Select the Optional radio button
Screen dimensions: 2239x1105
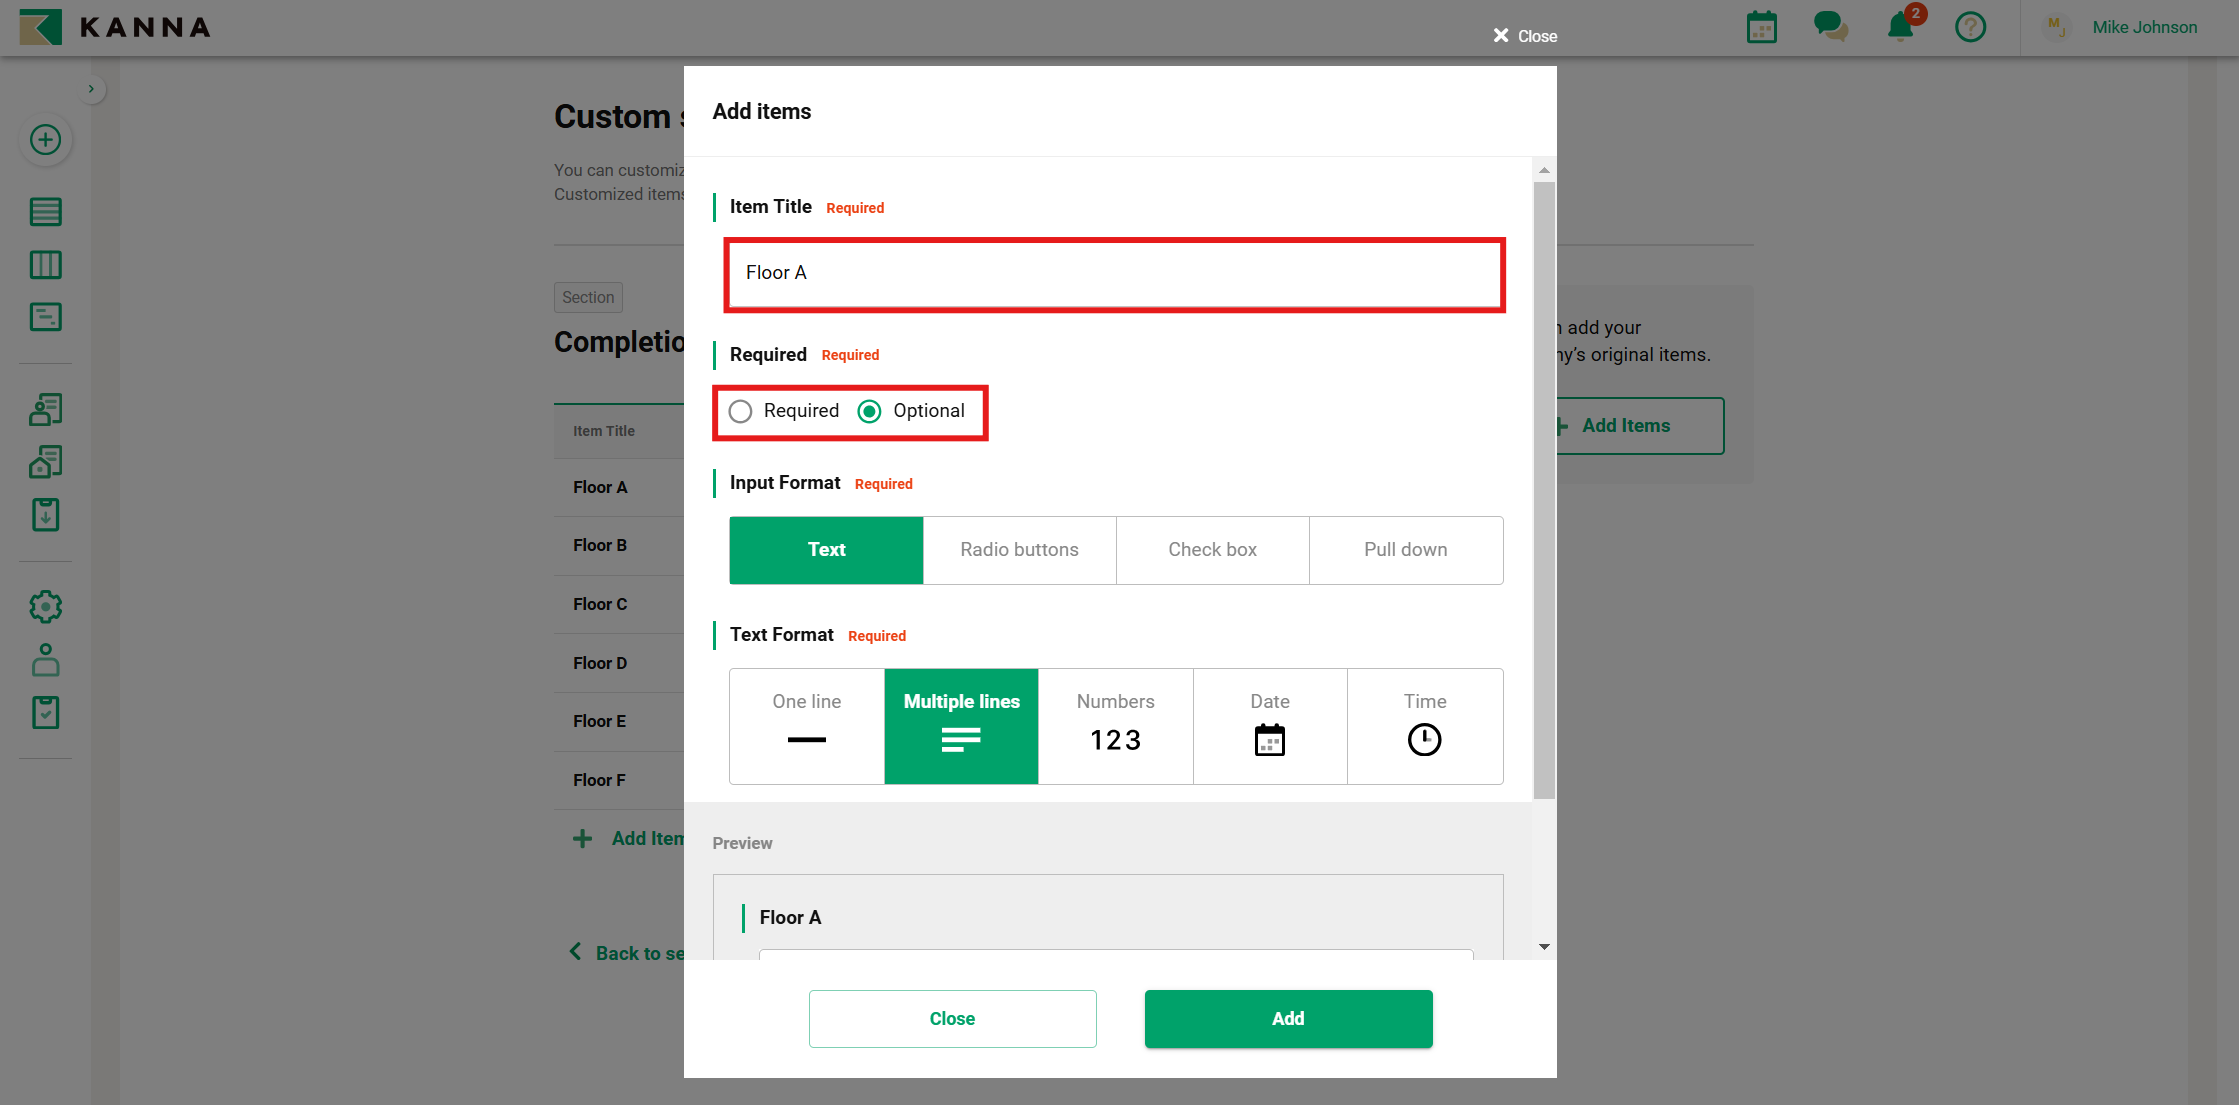(870, 412)
